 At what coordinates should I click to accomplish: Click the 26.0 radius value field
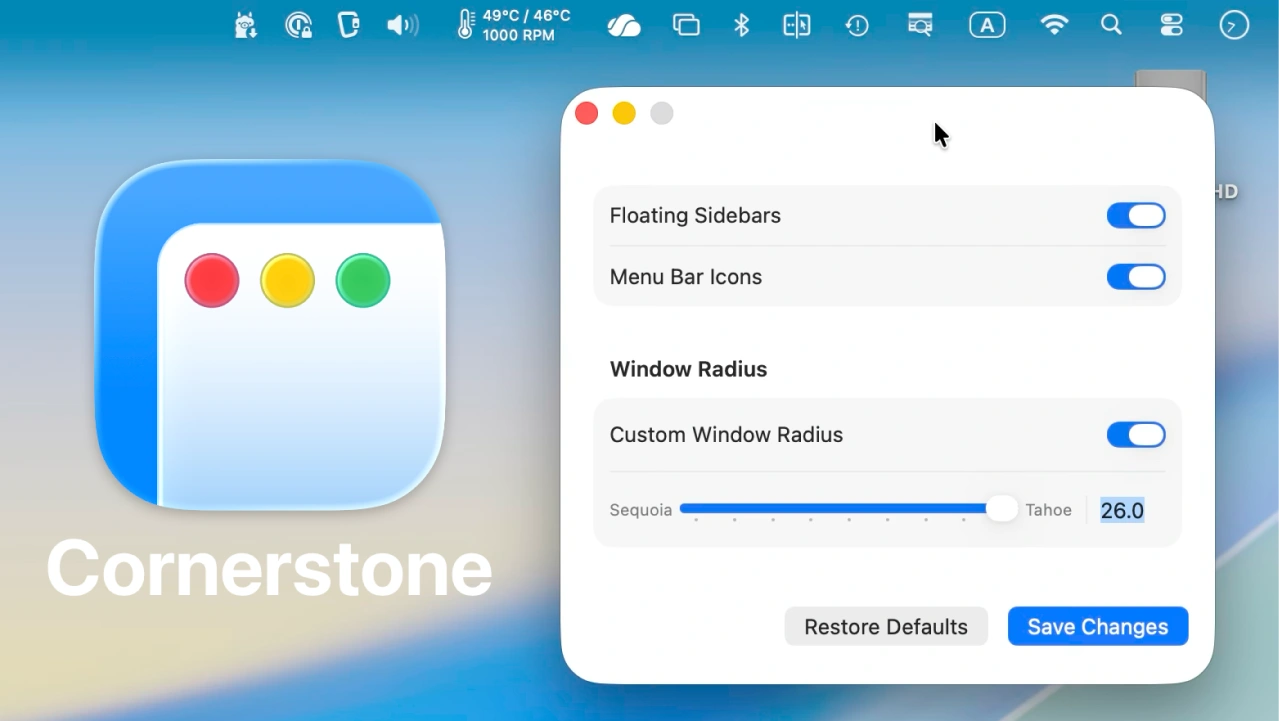point(1123,511)
